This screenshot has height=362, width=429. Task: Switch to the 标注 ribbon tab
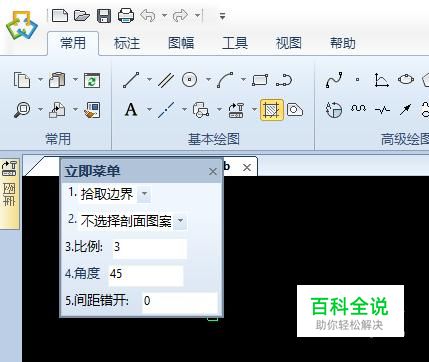click(127, 43)
